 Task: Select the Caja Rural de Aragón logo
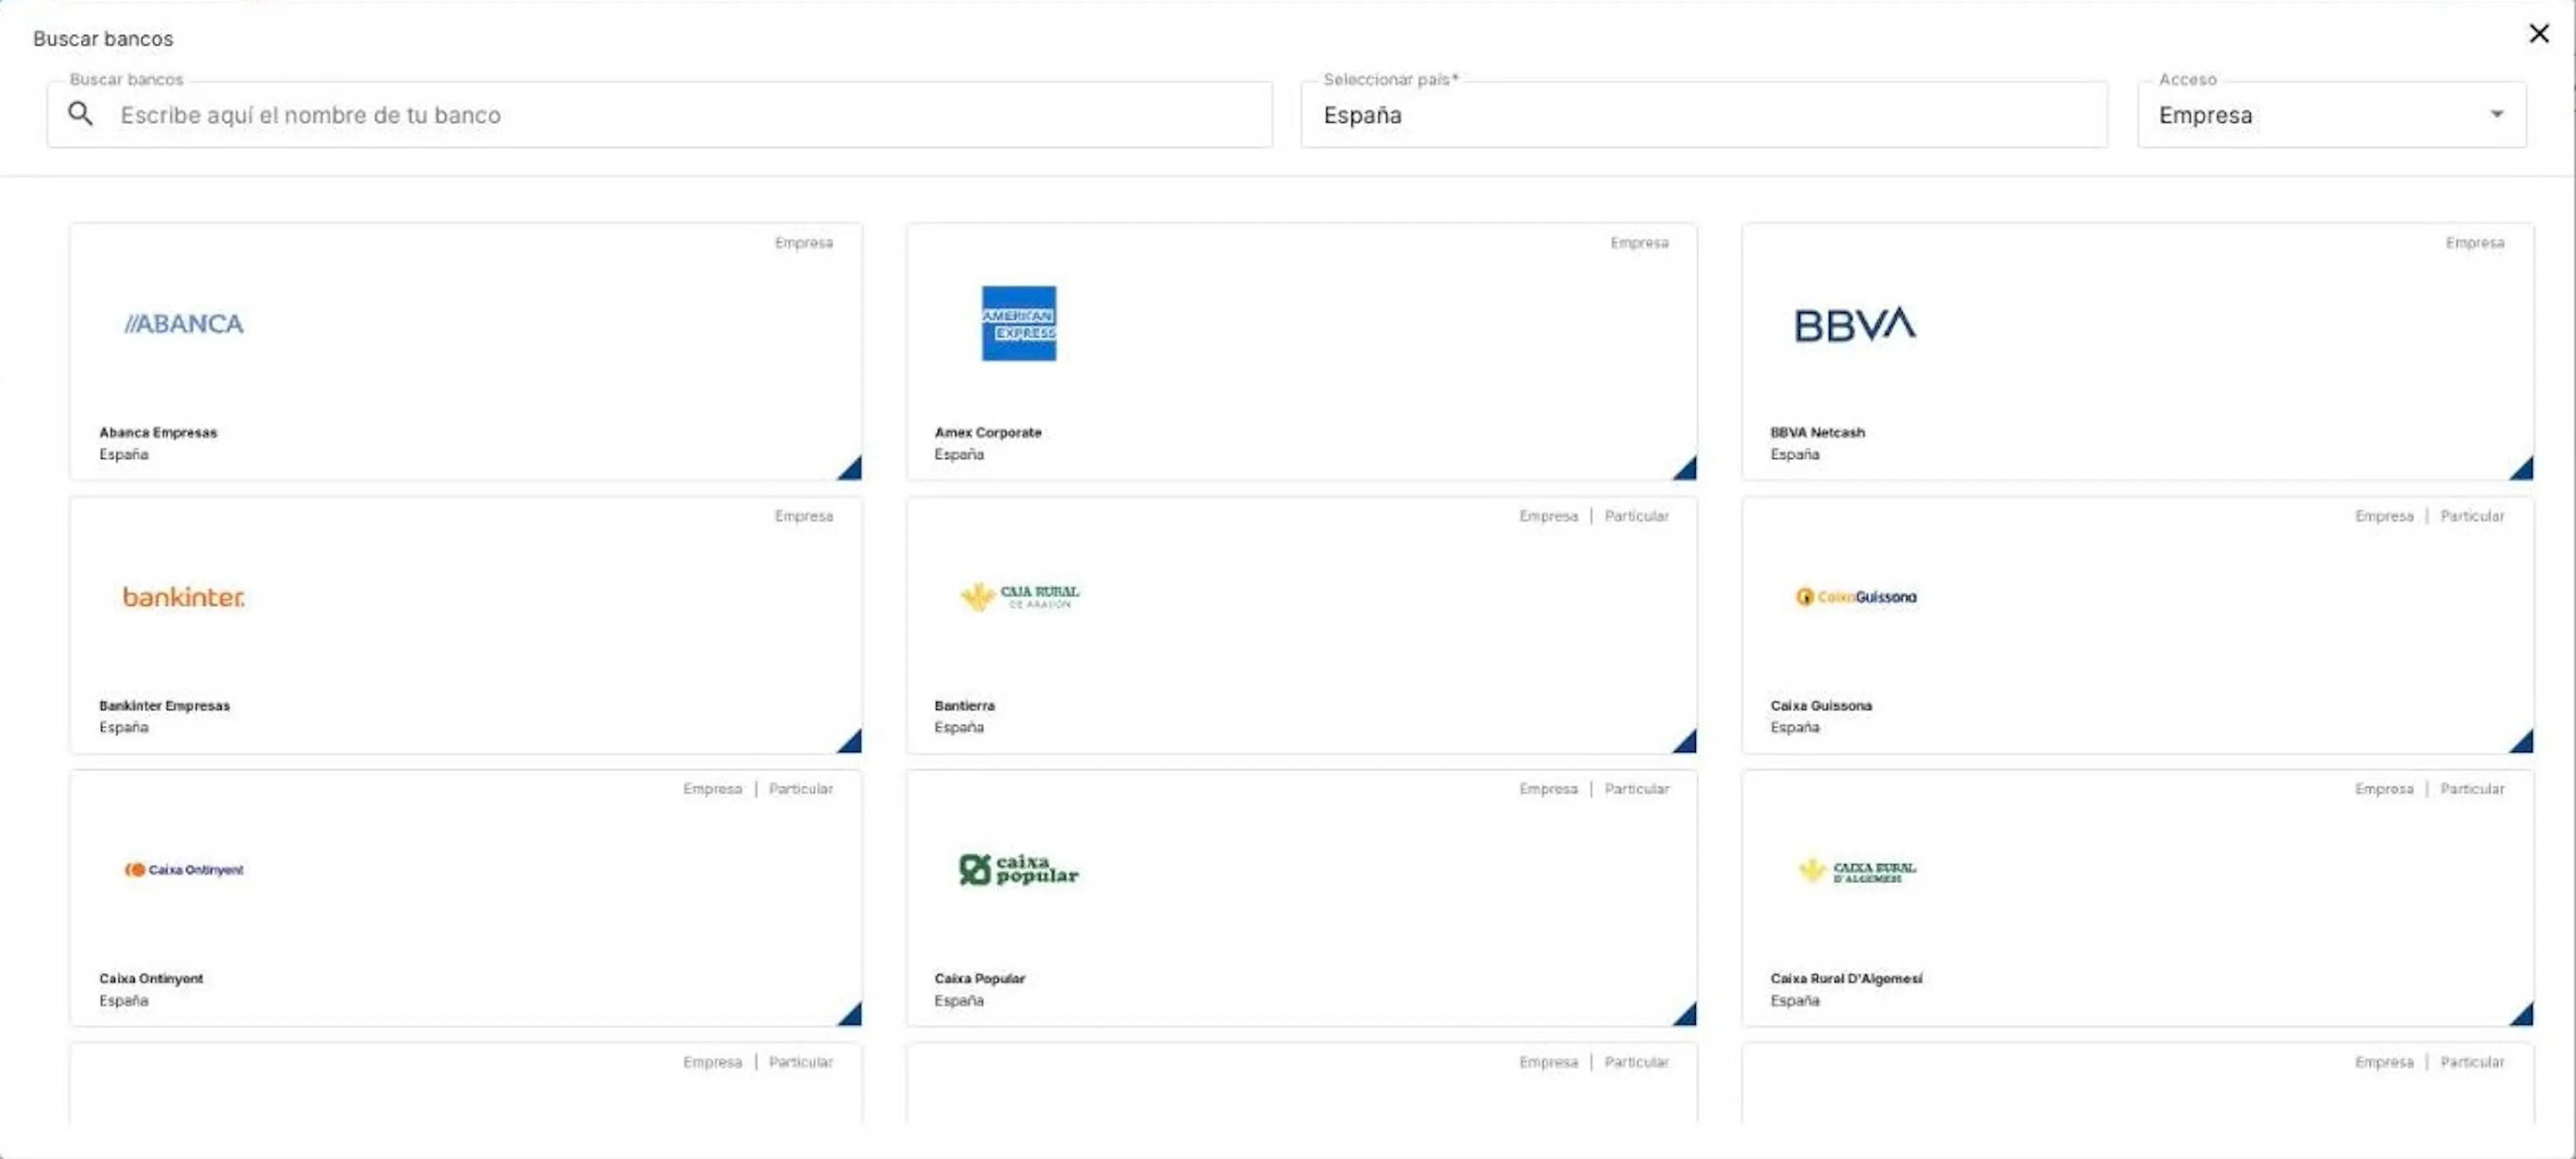coord(1019,597)
